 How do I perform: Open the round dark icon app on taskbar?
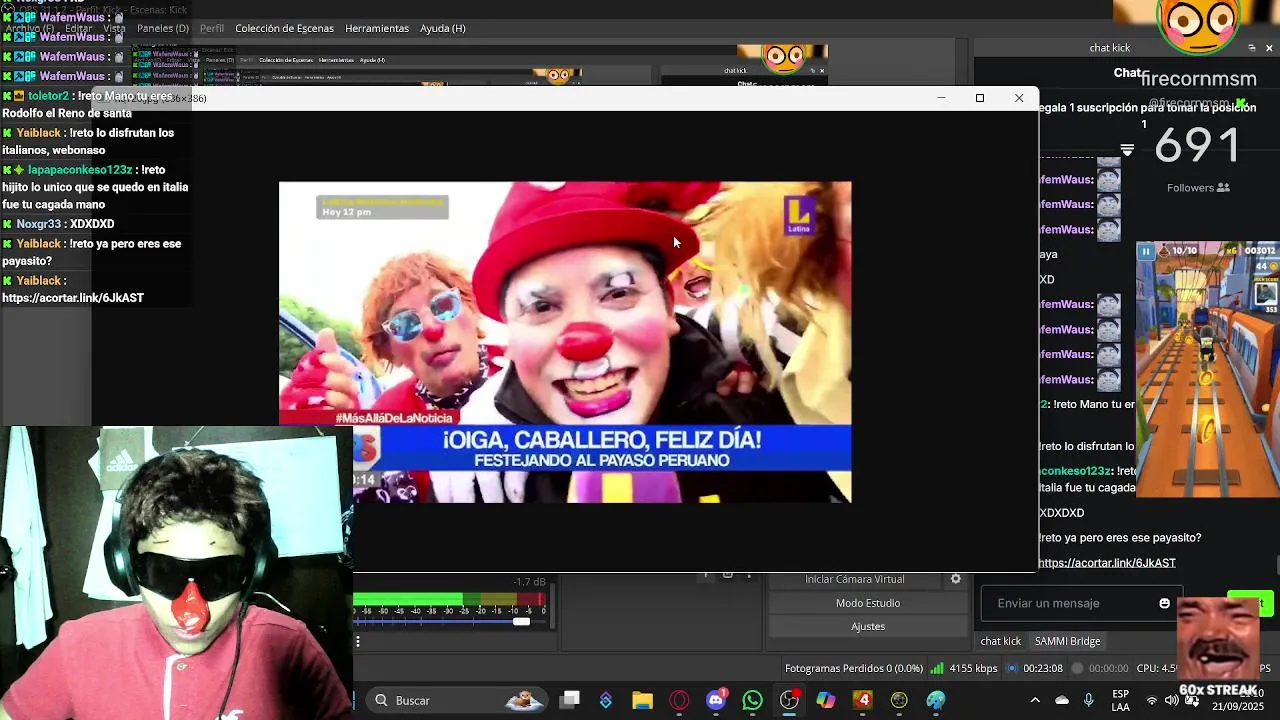point(899,700)
